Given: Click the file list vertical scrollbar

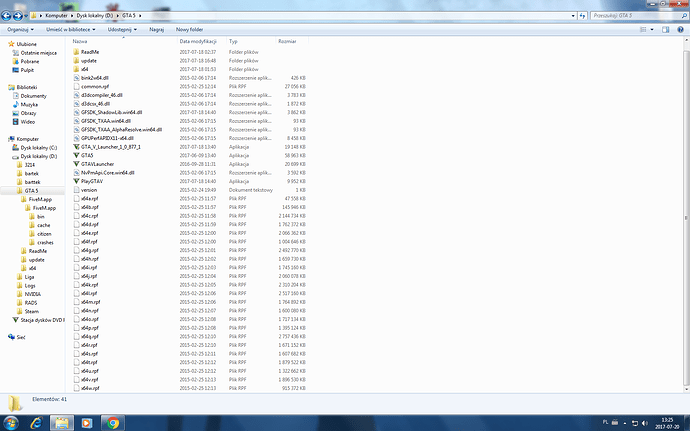Looking at the screenshot, I should (686, 216).
